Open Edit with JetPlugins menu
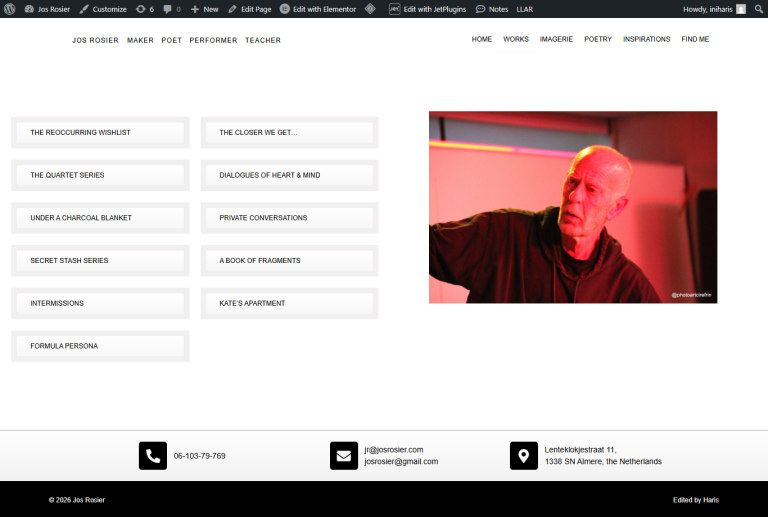768x517 pixels. (427, 9)
